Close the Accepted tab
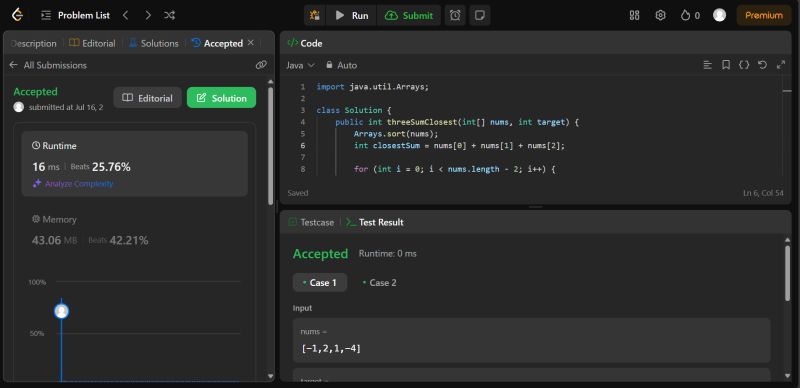This screenshot has width=800, height=388. pyautogui.click(x=251, y=43)
